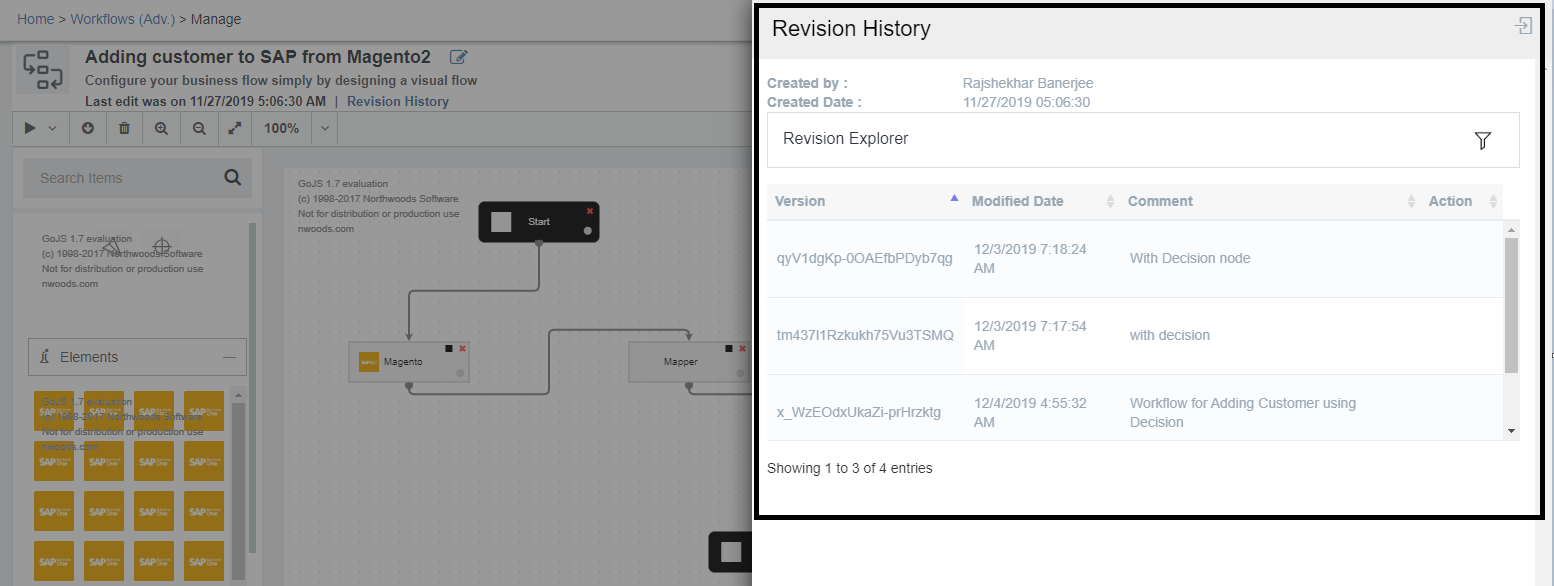Edit the workflow name with the pencil icon
The height and width of the screenshot is (586, 1554).
[x=458, y=57]
